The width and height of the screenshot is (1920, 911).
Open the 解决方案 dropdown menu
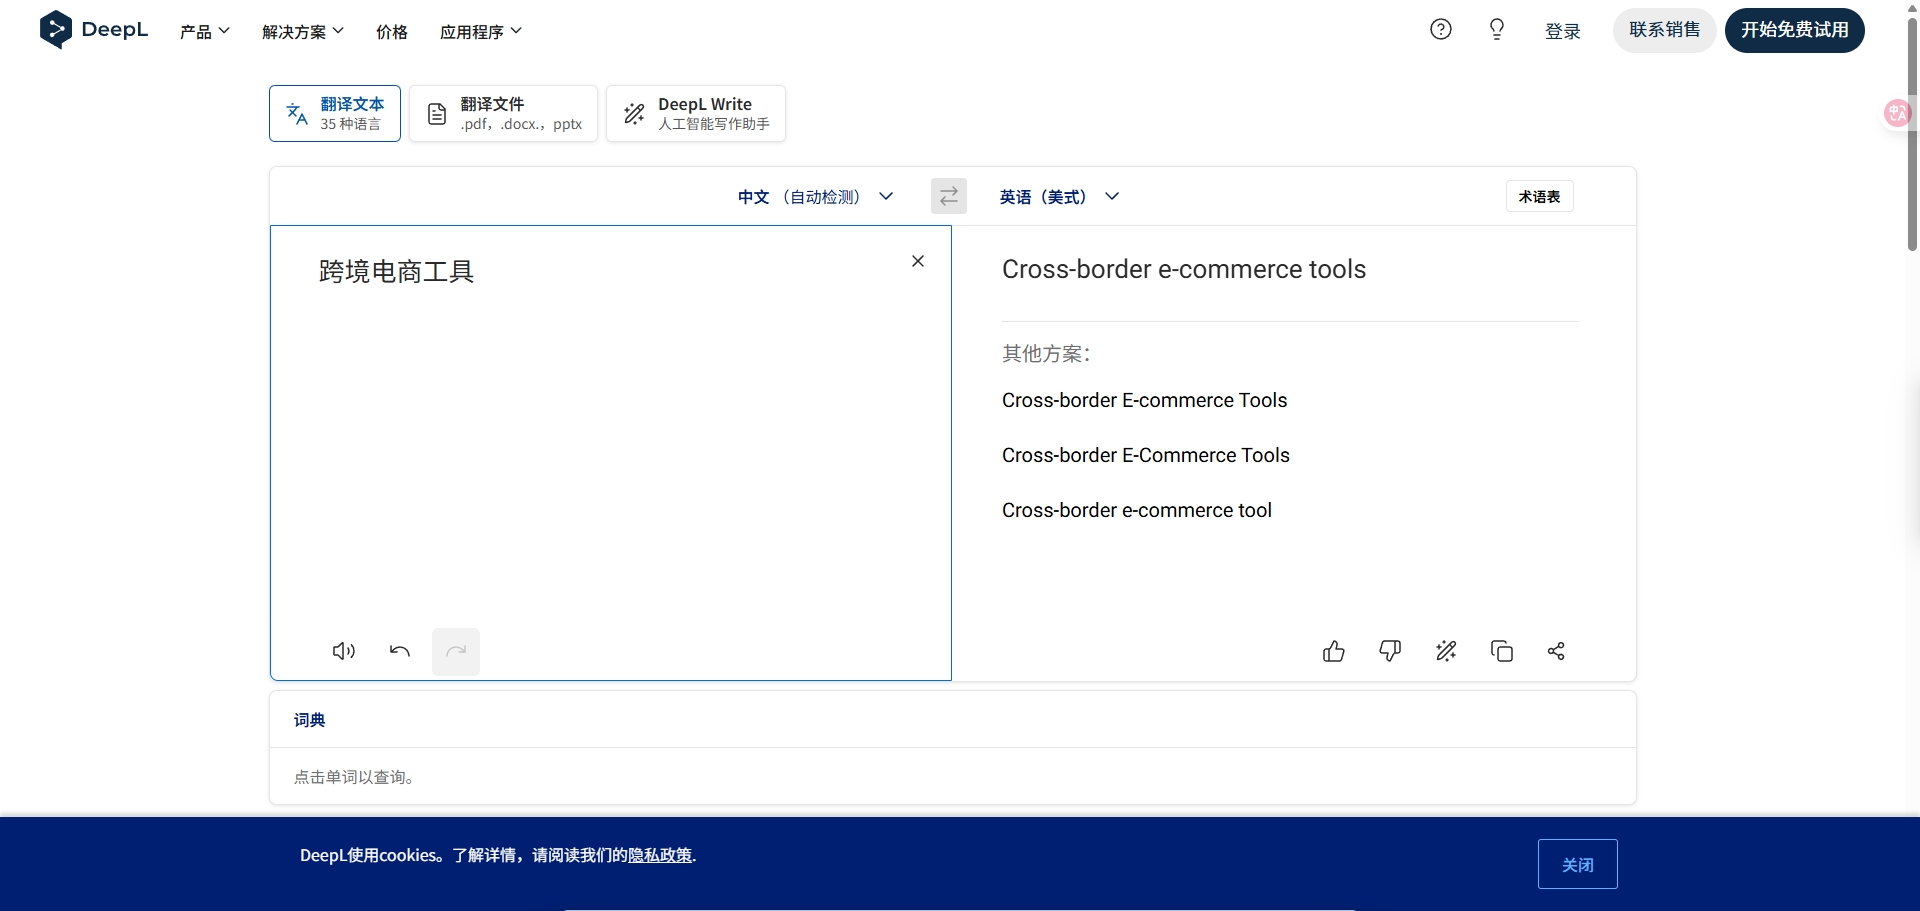(303, 31)
